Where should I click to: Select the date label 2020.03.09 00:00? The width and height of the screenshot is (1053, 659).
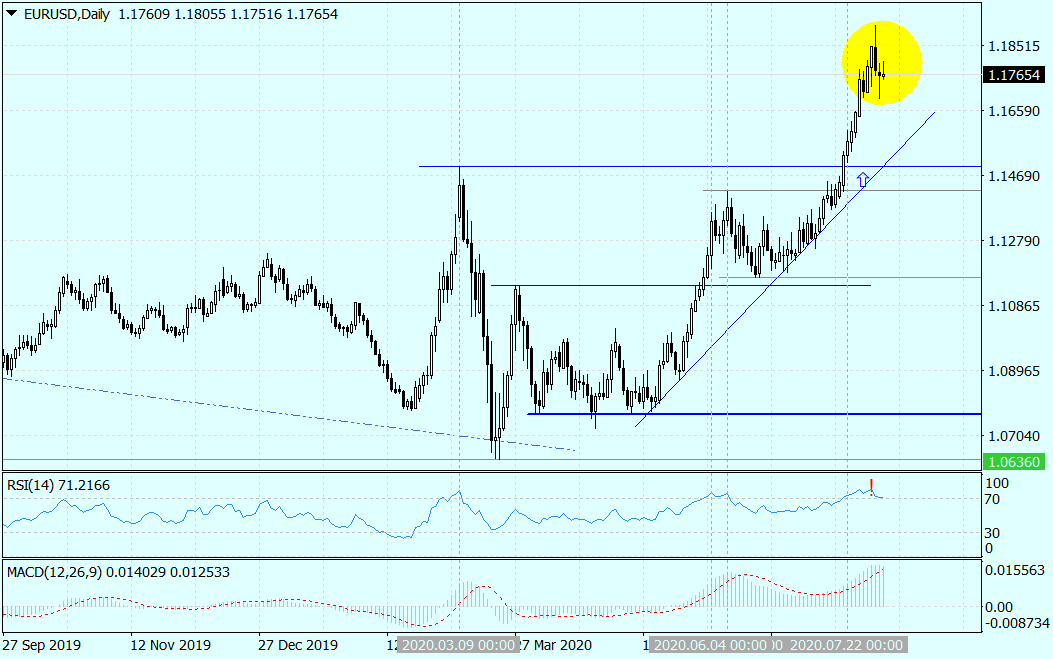click(x=458, y=645)
